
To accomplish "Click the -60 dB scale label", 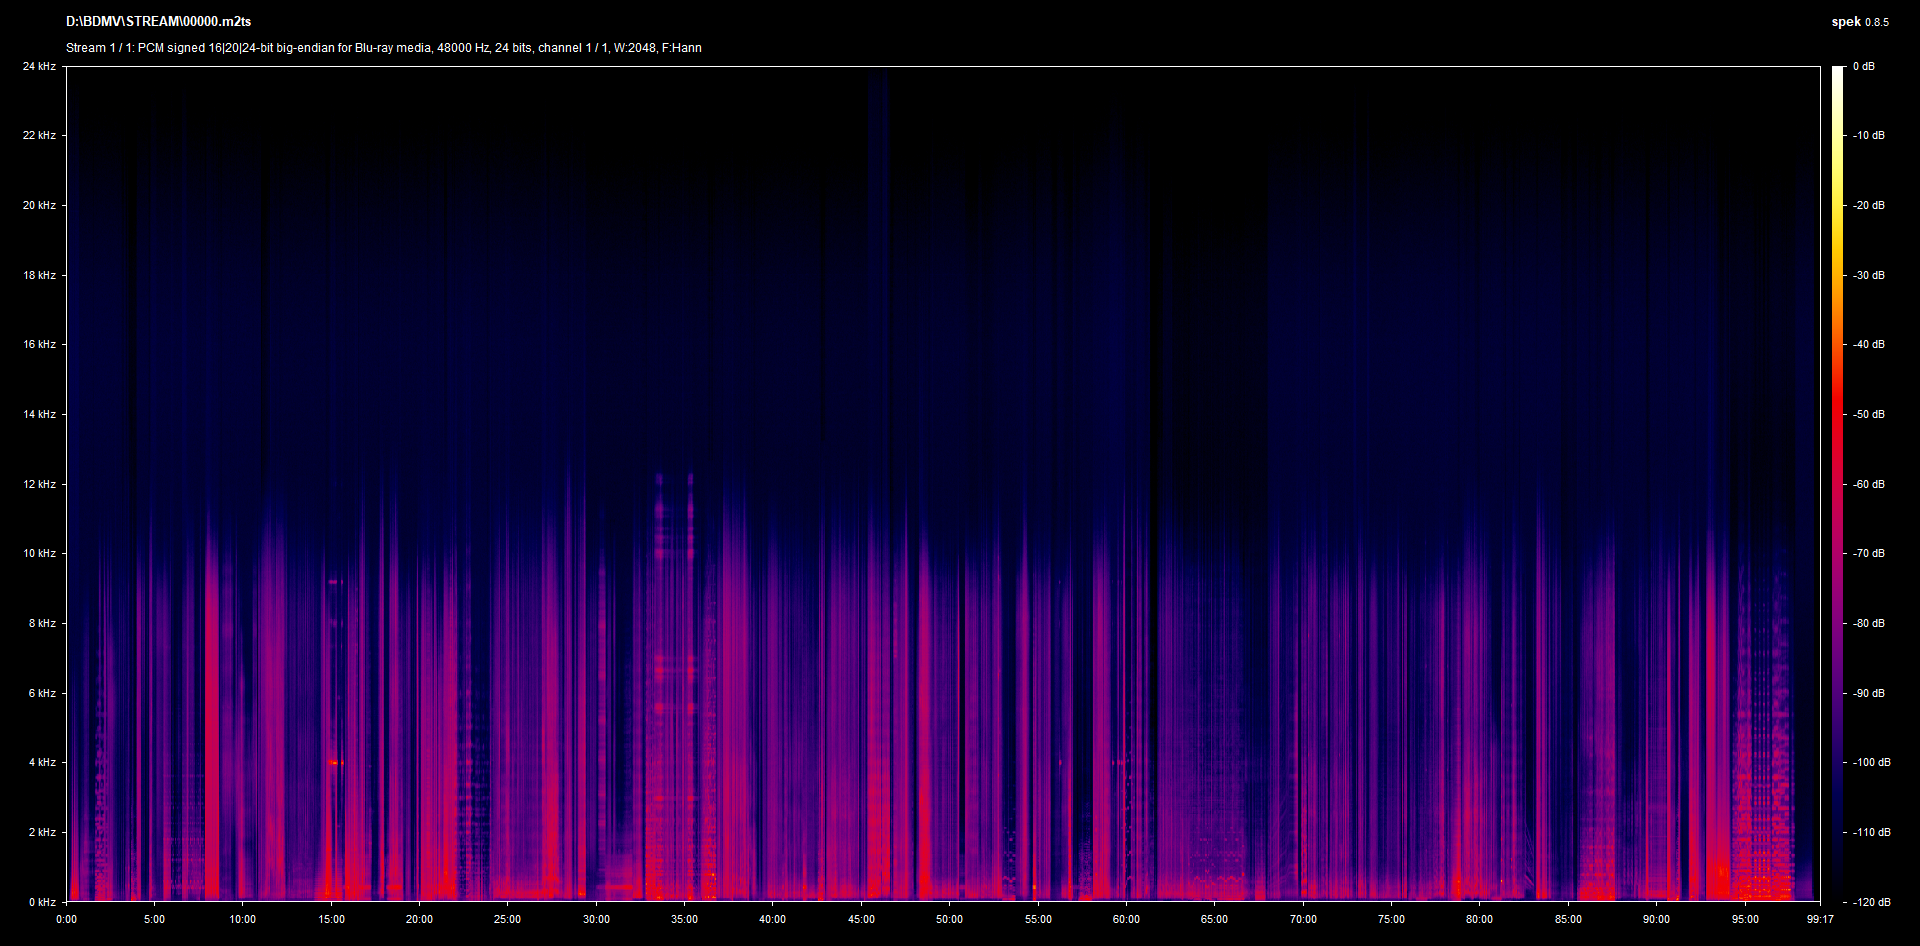I will tap(1868, 484).
